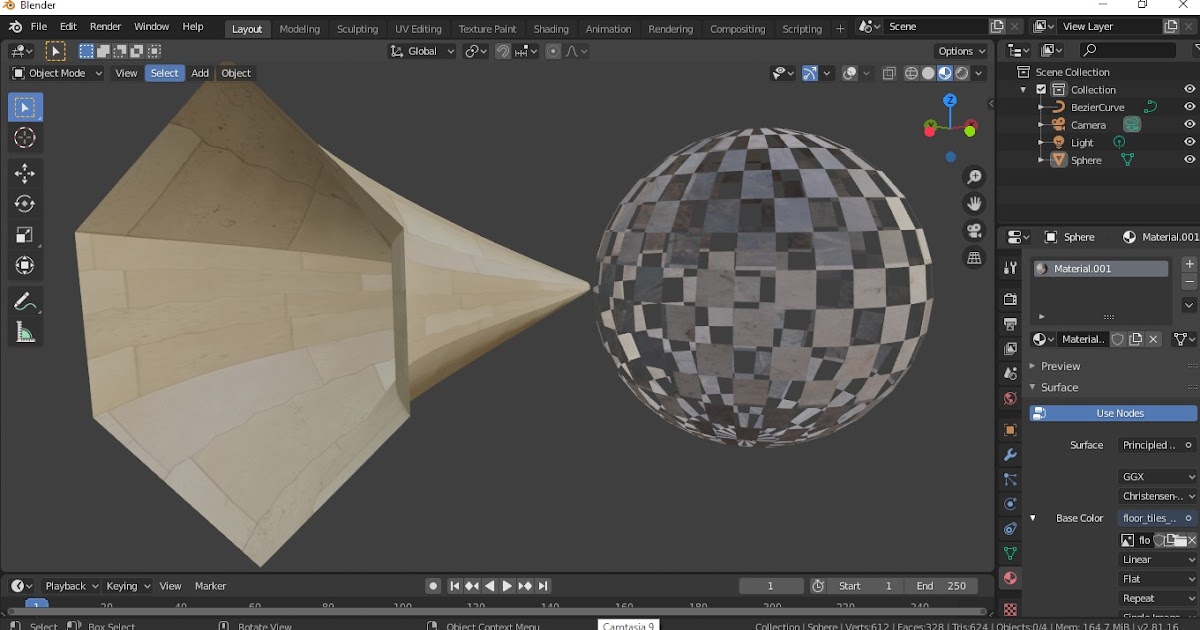
Task: Open the Global transform orientation dropdown
Action: (x=423, y=51)
